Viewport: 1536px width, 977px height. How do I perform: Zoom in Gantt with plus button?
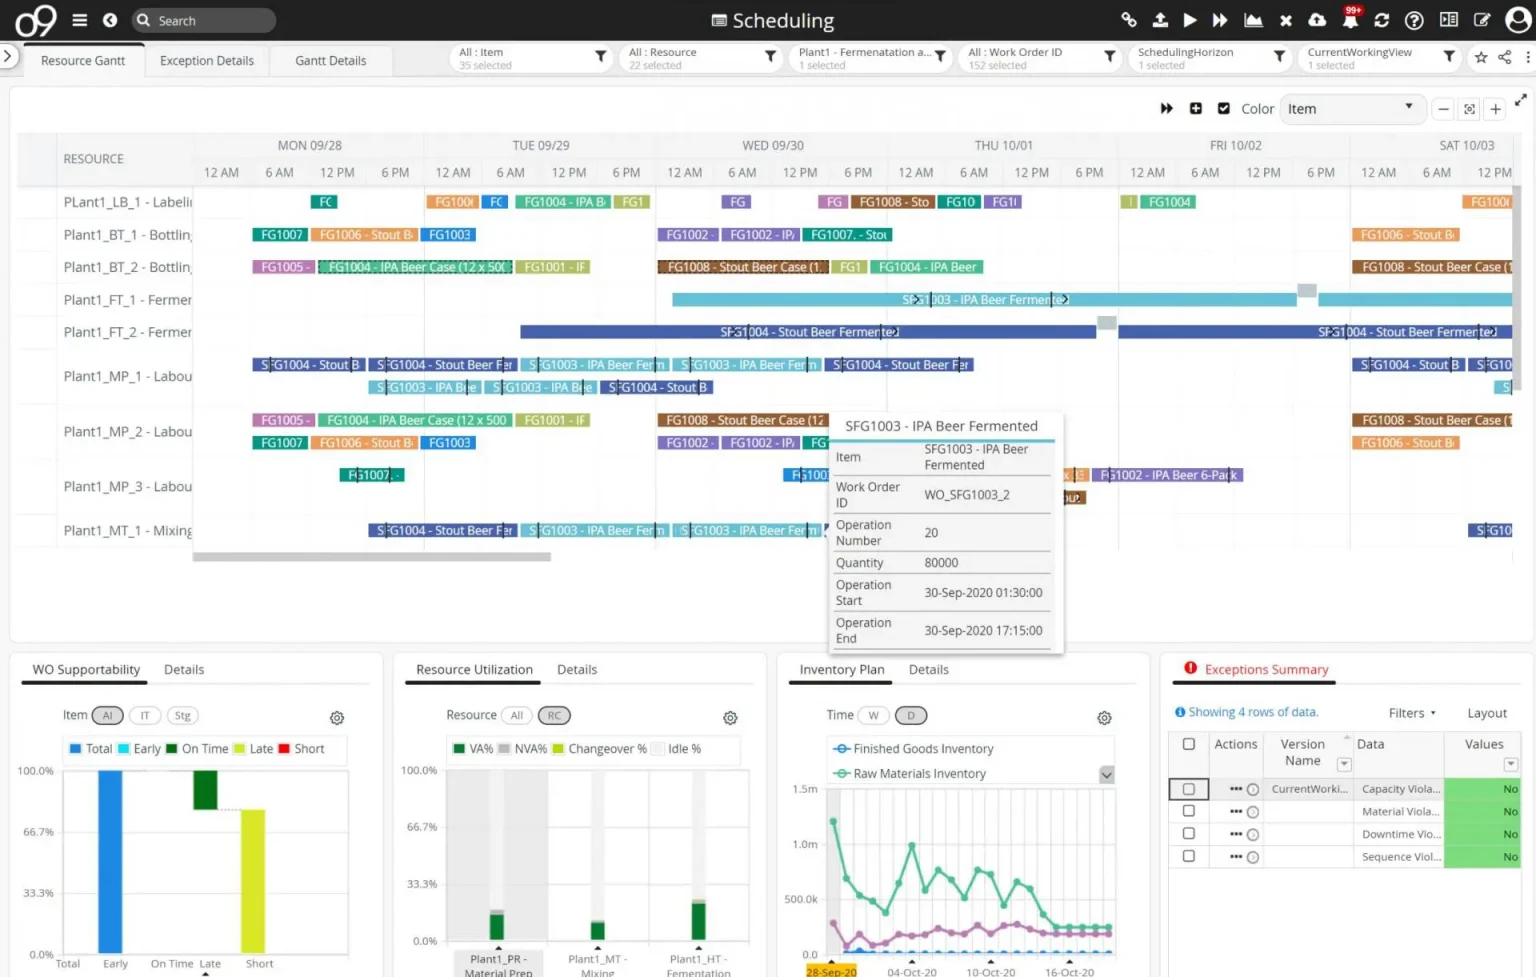(1495, 109)
